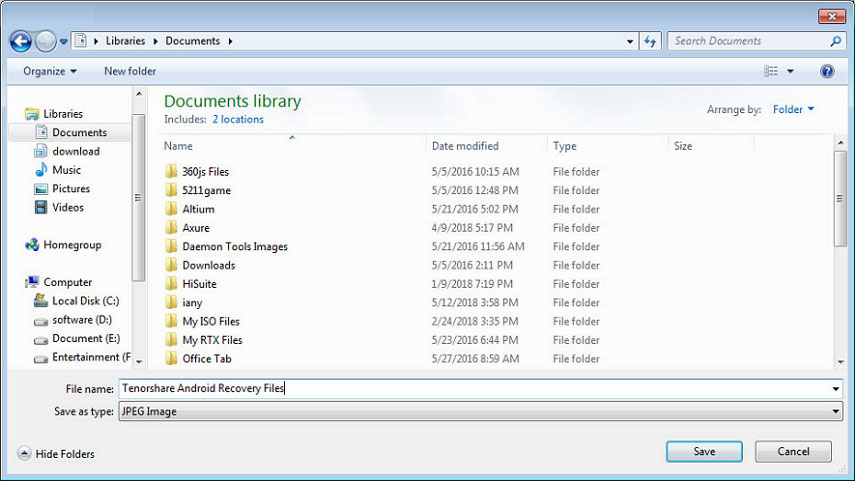Select the download library in navigation pane
Image resolution: width=855 pixels, height=481 pixels.
point(67,152)
